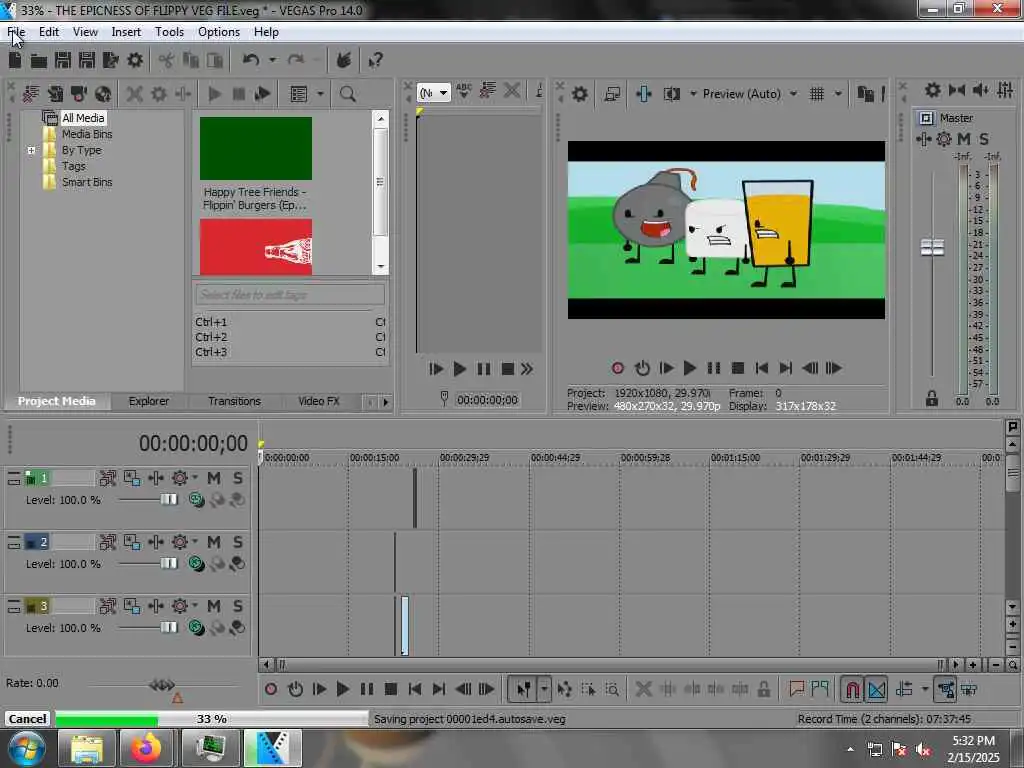Screen dimensions: 1024x768
Task: Select the All Media bin
Action: point(83,118)
